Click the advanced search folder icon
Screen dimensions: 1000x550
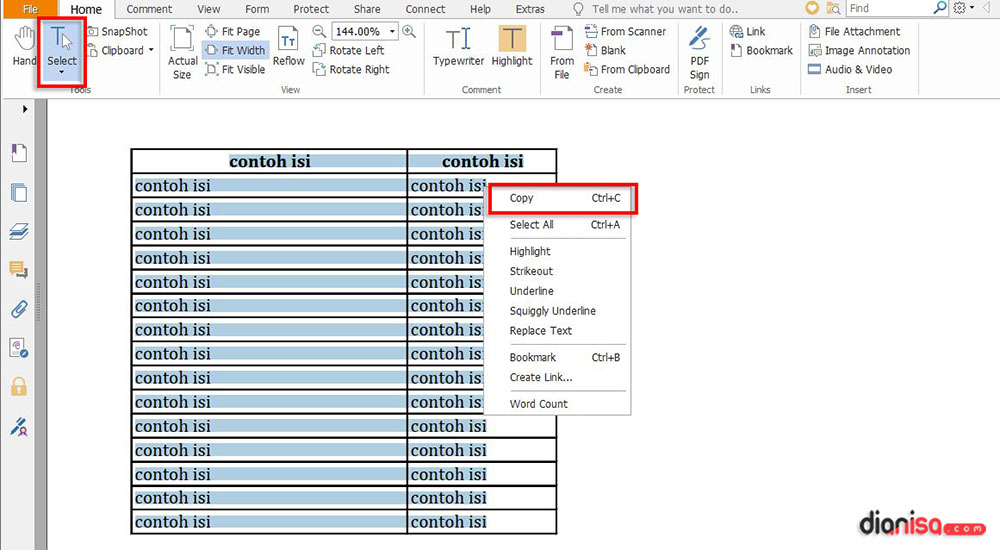click(833, 8)
